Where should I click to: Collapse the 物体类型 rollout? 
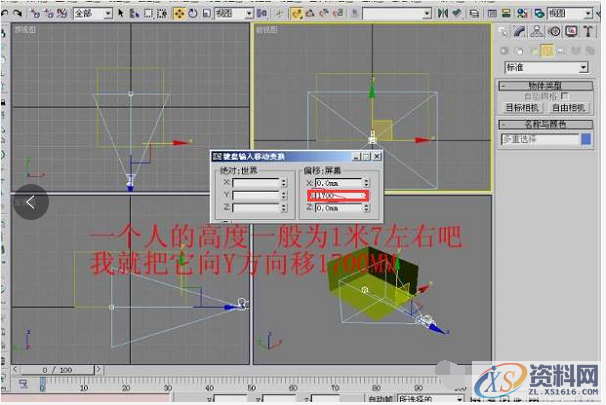coord(546,85)
